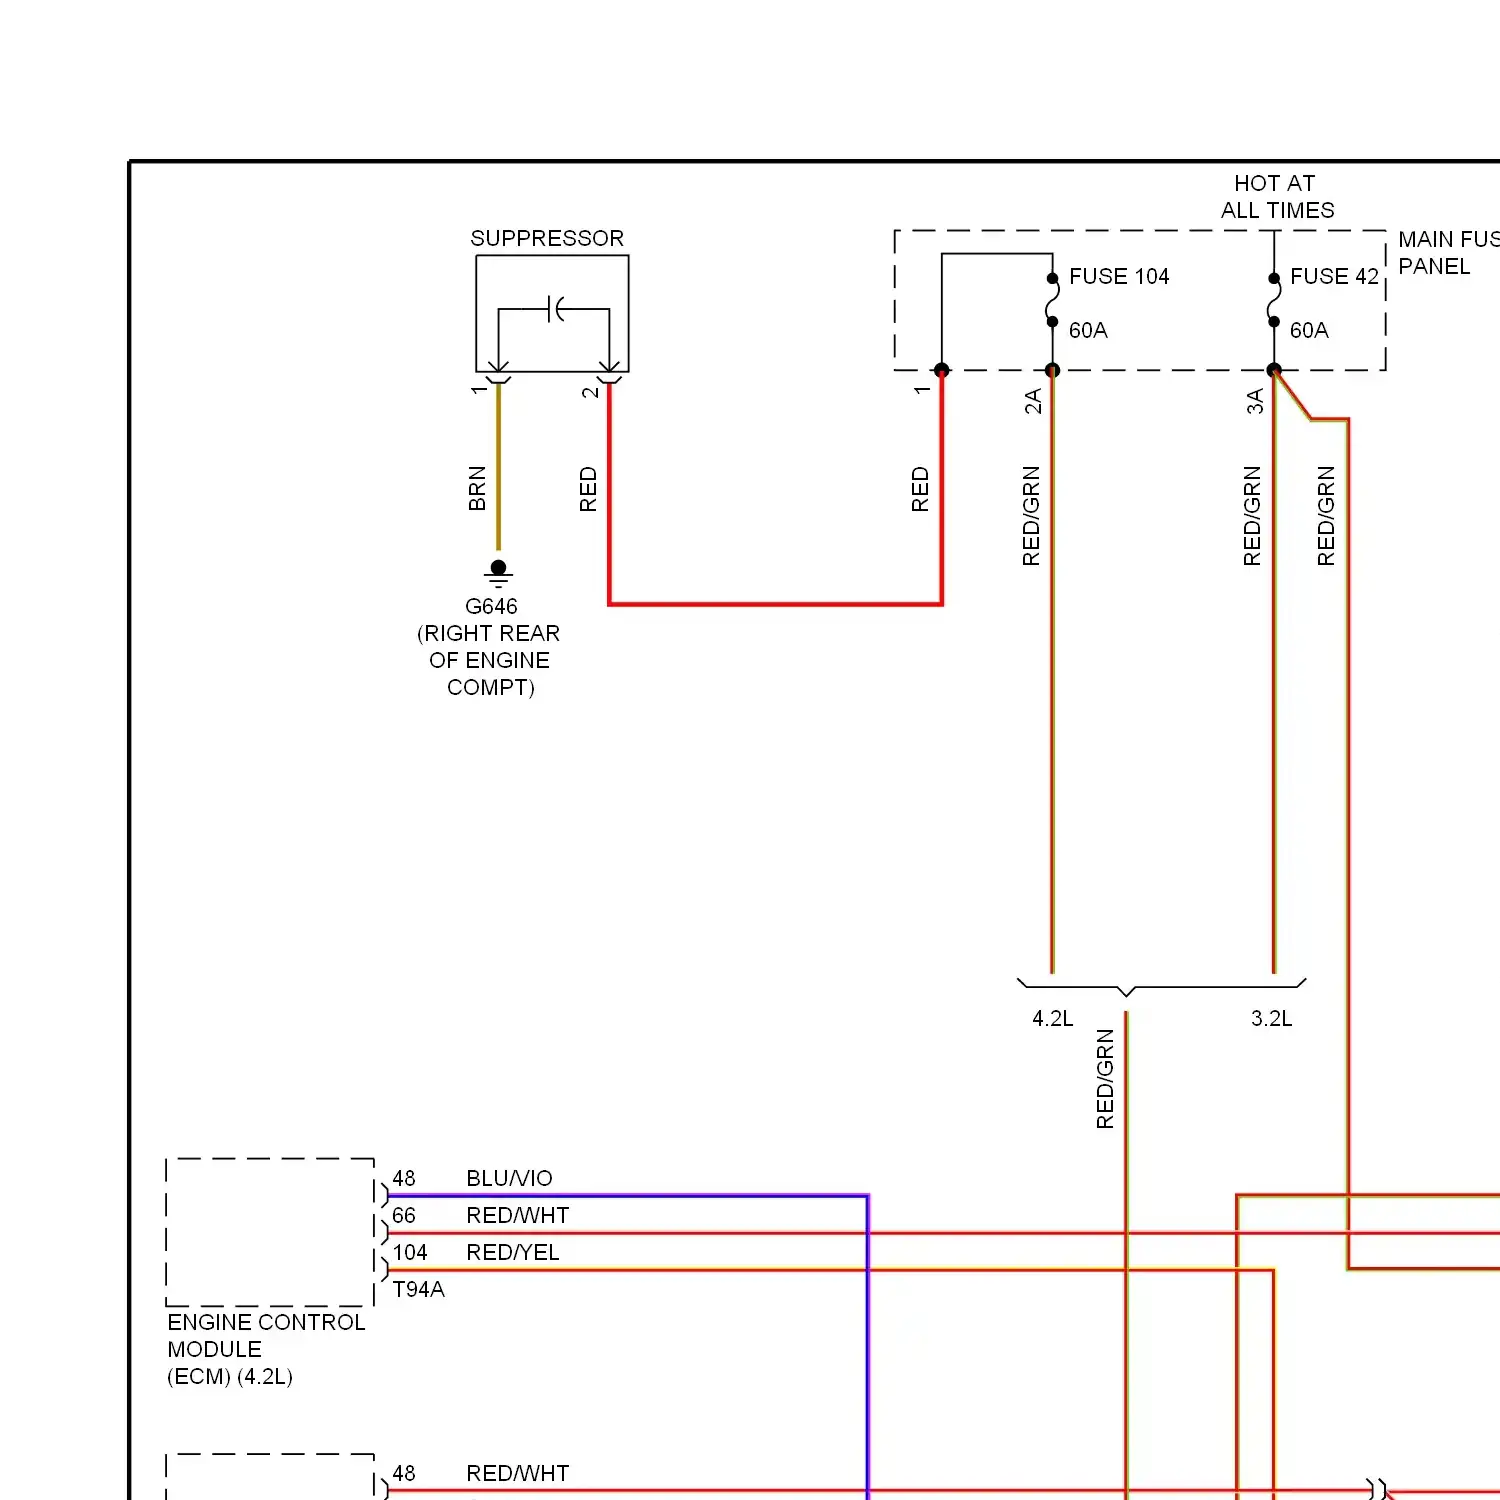1500x1500 pixels.
Task: Click suppressor pin 1 label
Action: (x=478, y=390)
